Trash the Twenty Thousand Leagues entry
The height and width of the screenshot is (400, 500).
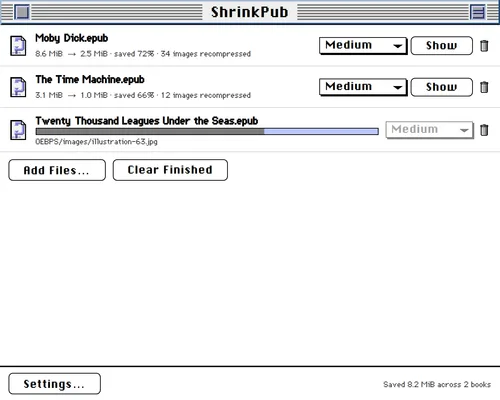[x=484, y=130]
